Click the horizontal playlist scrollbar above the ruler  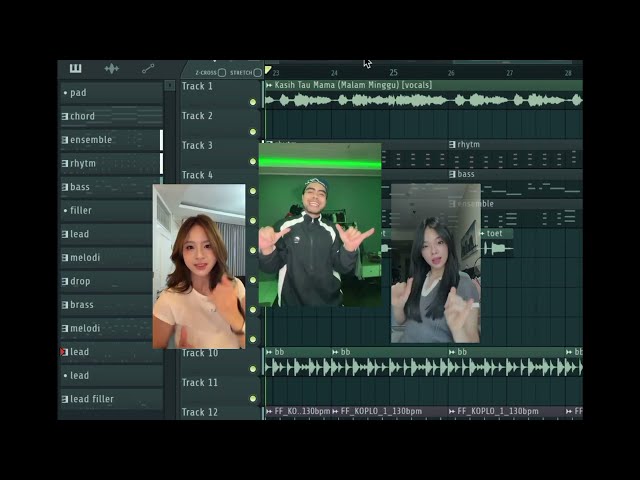pyautogui.click(x=512, y=62)
